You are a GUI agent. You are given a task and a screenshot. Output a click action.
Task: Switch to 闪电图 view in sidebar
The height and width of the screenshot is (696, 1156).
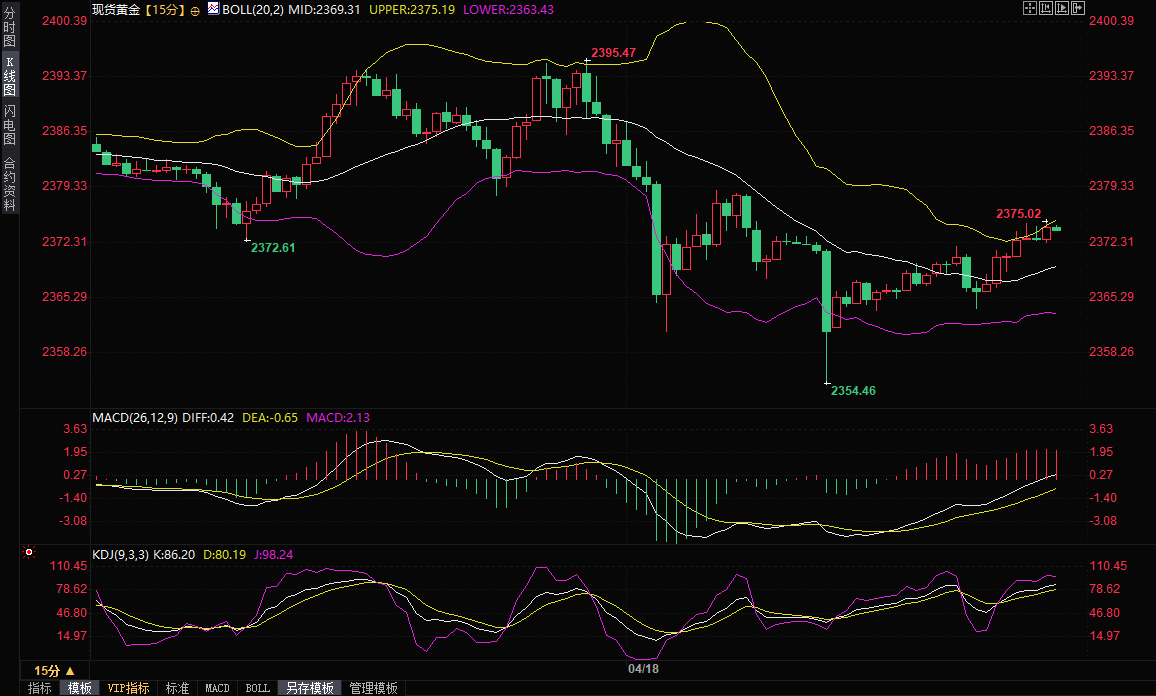[9, 125]
